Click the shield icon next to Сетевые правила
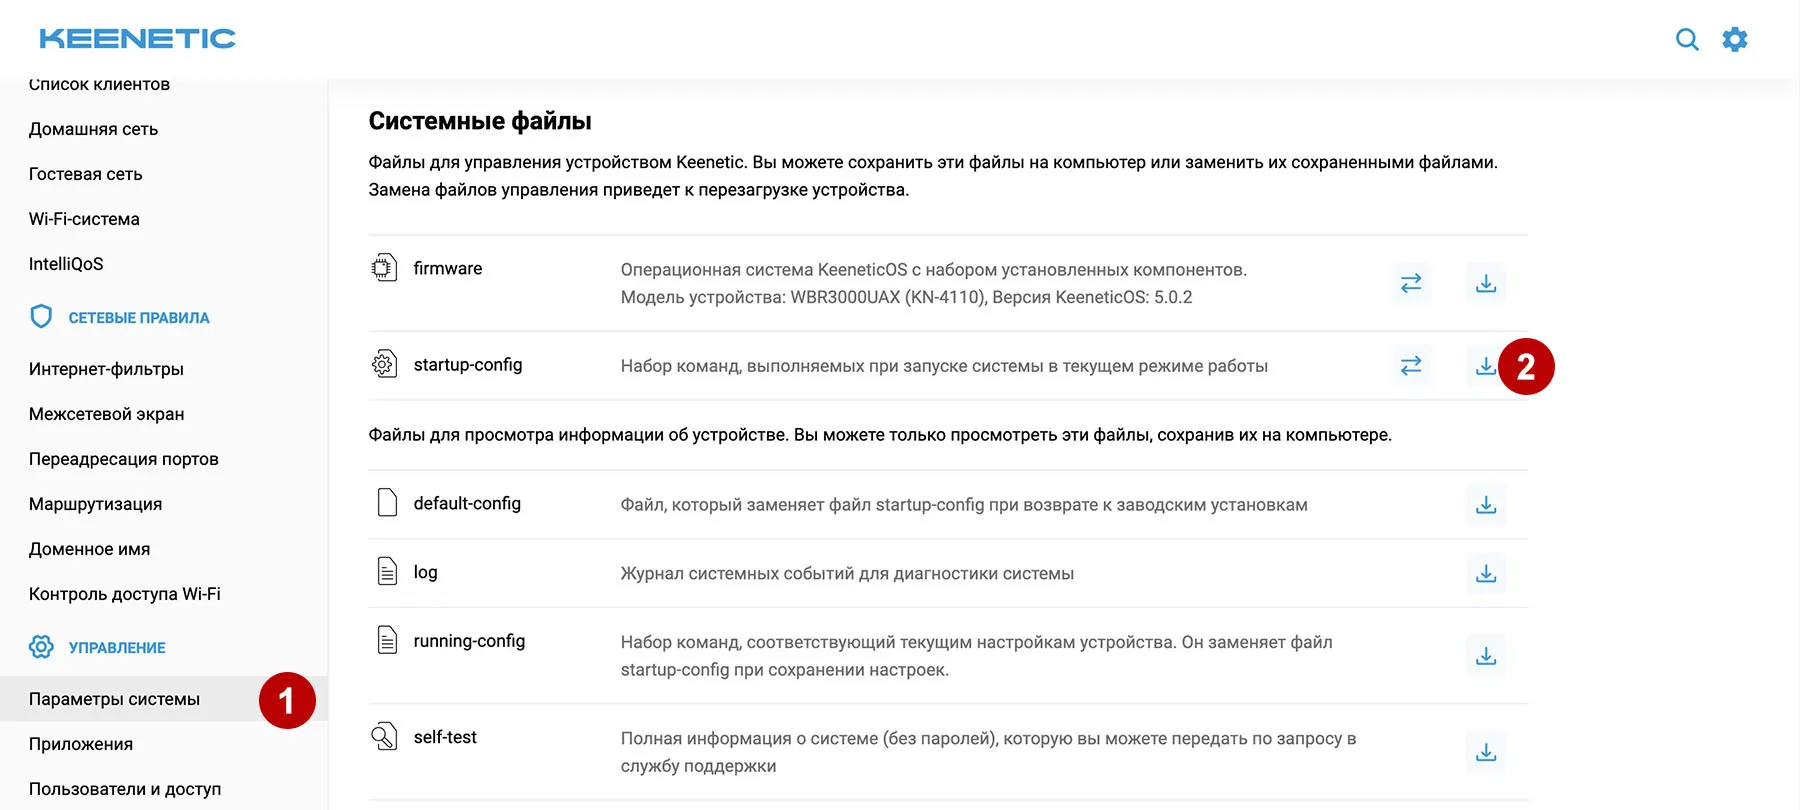 tap(41, 317)
